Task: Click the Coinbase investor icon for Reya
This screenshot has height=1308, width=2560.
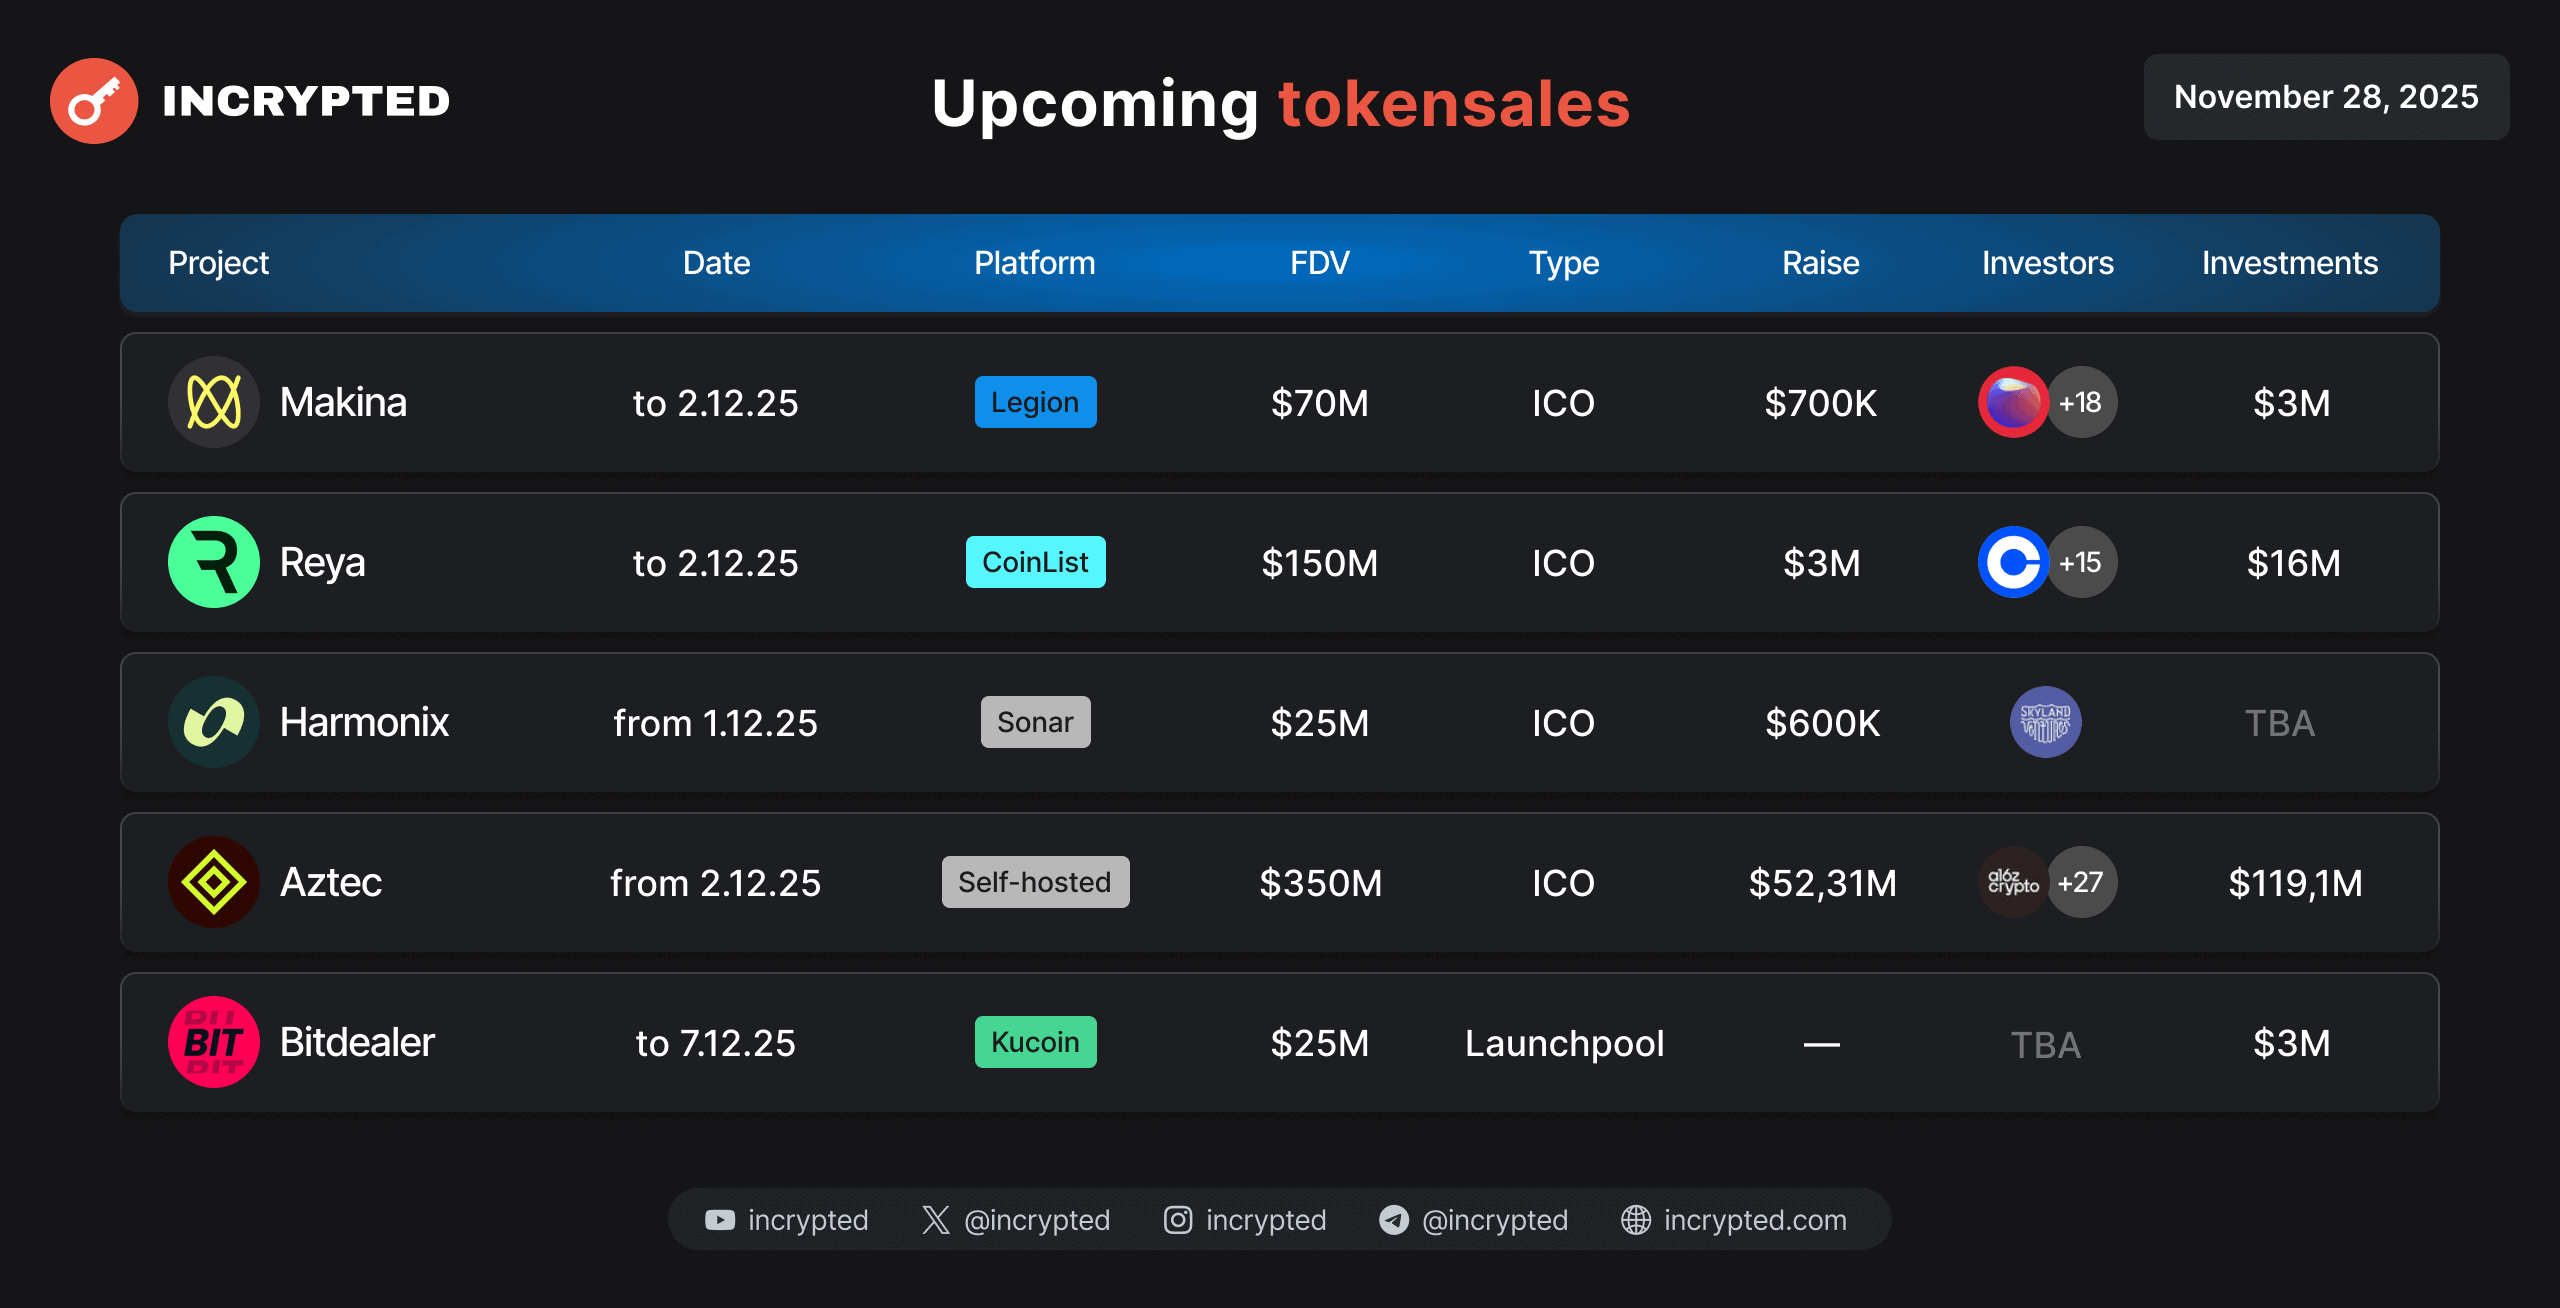Action: [2012, 562]
